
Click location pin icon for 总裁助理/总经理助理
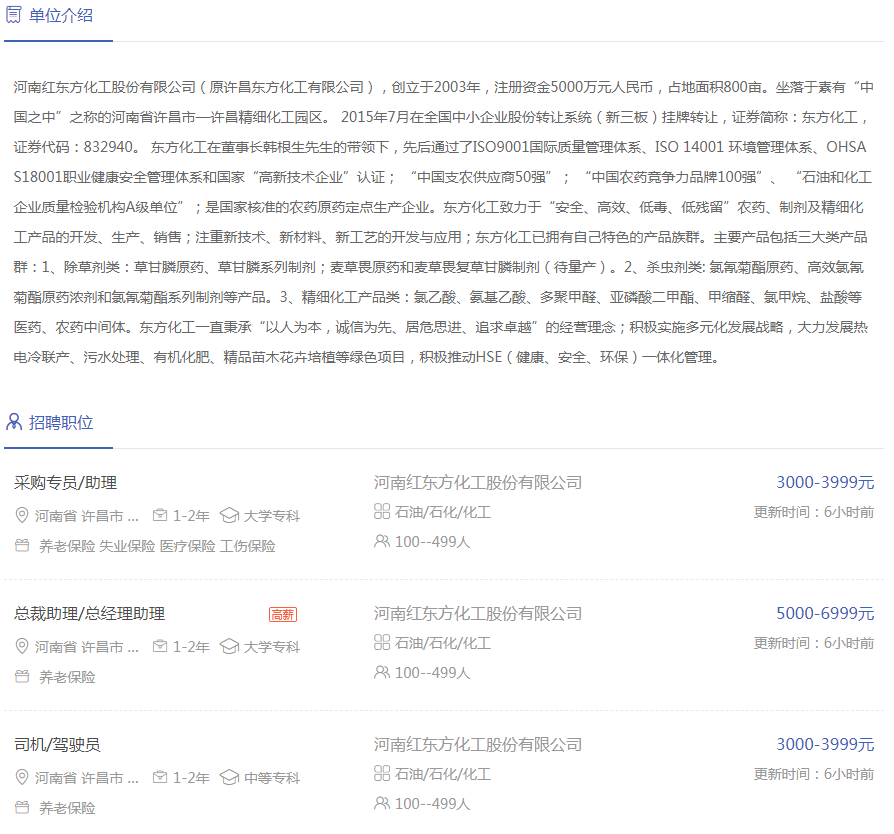[22, 646]
